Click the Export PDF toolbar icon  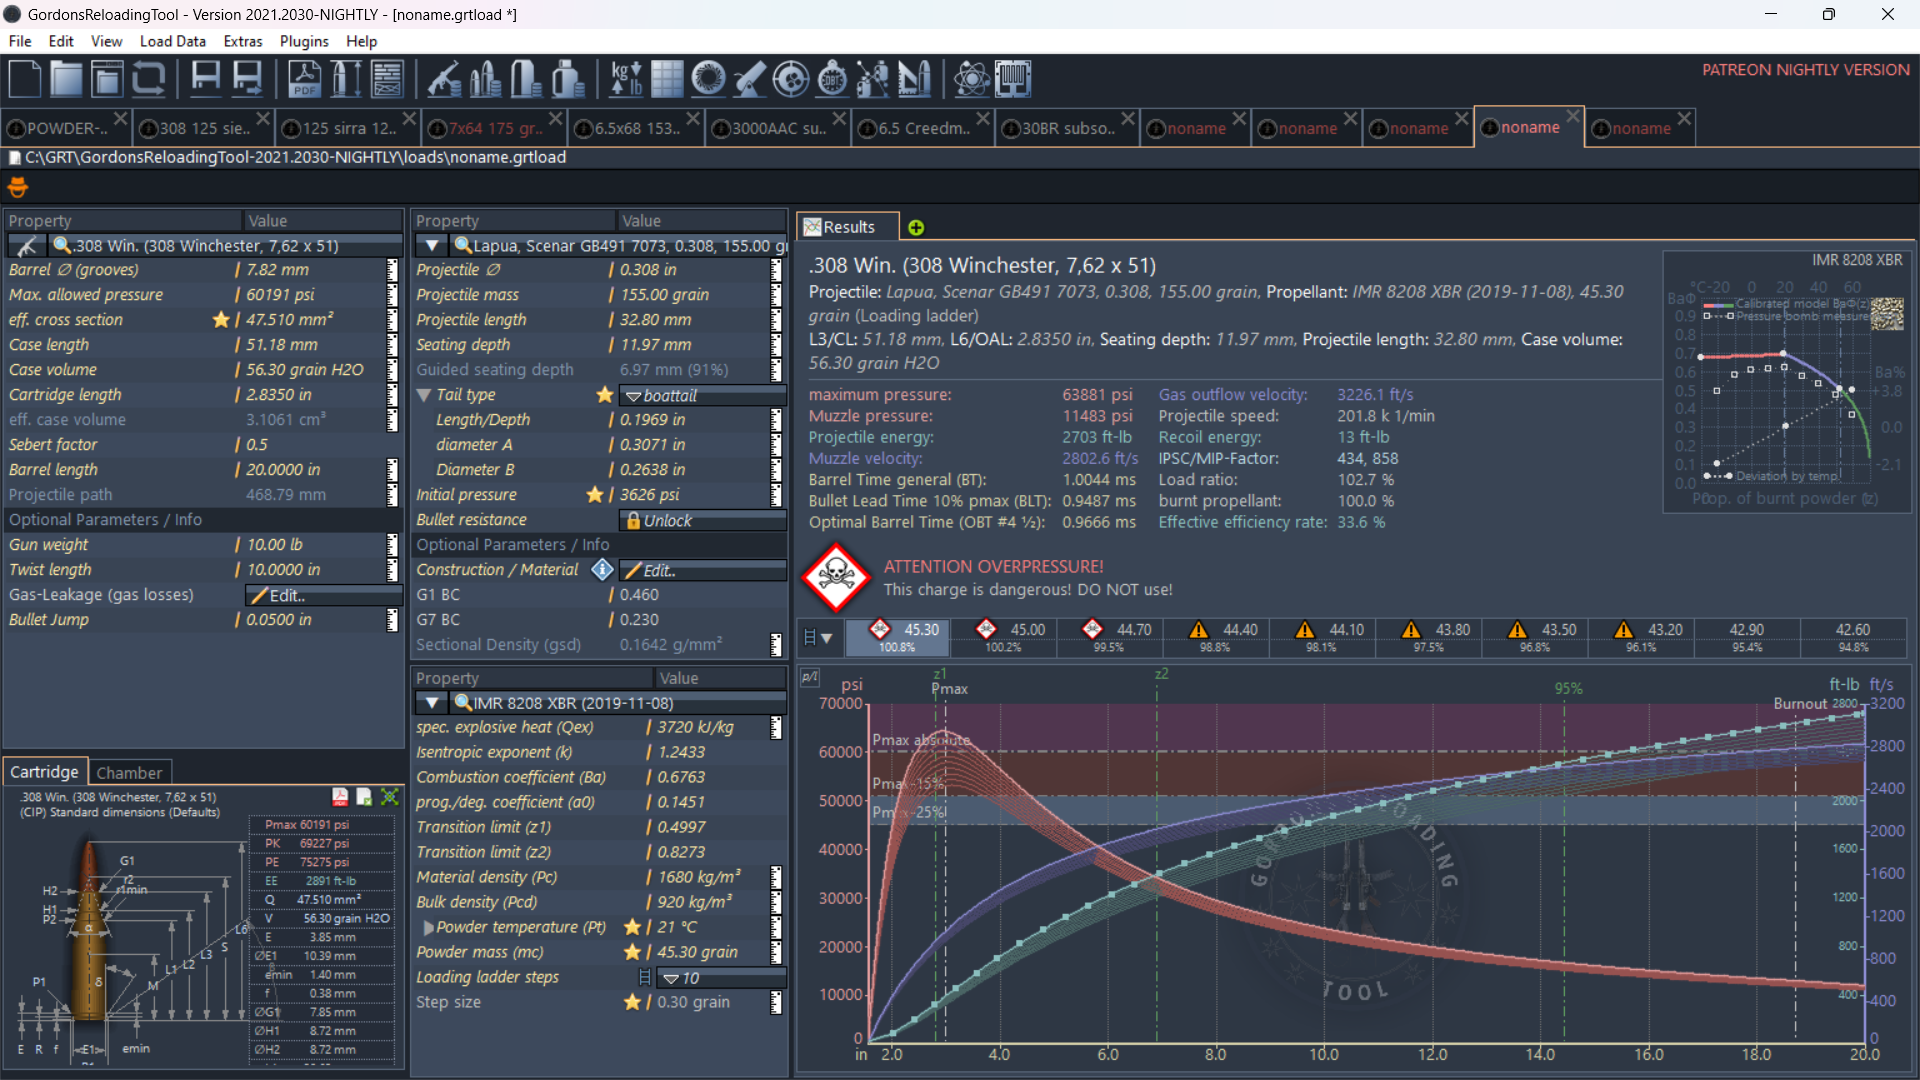click(304, 79)
